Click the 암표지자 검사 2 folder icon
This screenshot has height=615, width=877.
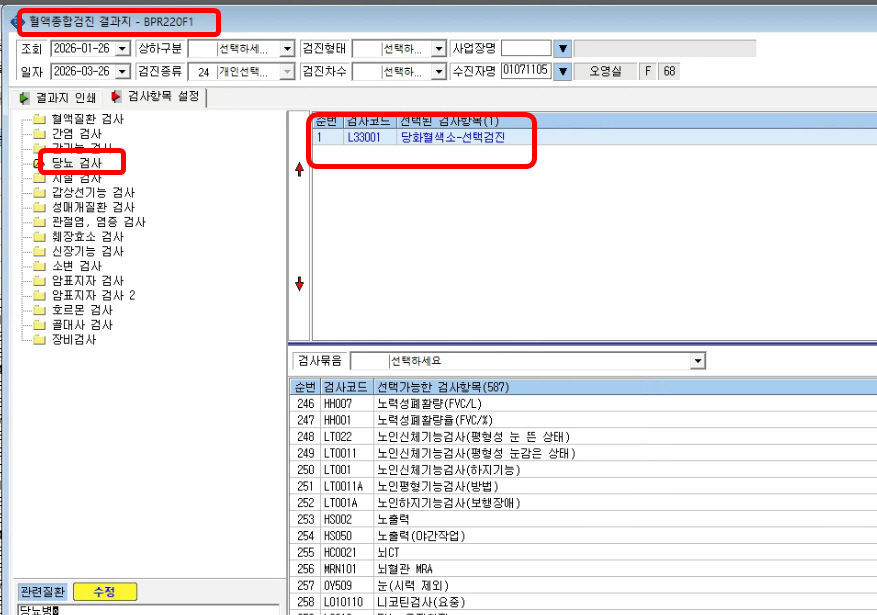point(39,295)
